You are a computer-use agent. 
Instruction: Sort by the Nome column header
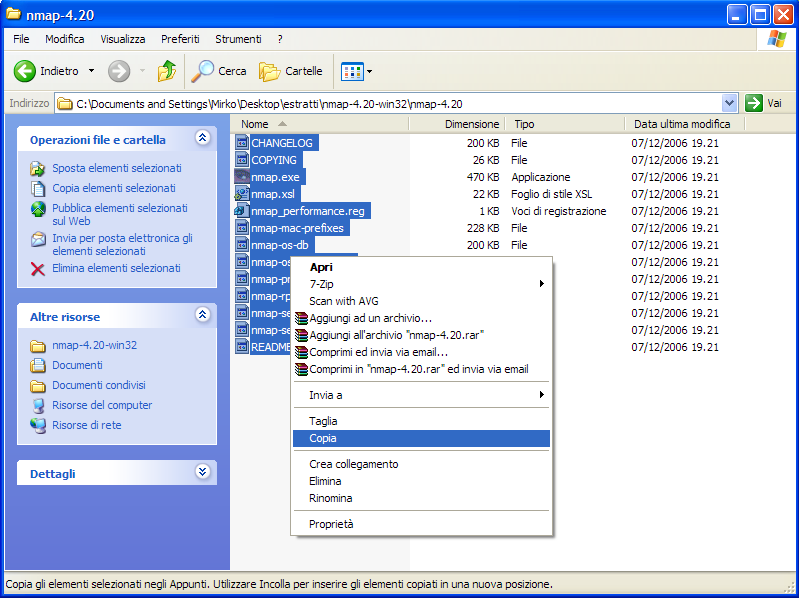click(255, 124)
